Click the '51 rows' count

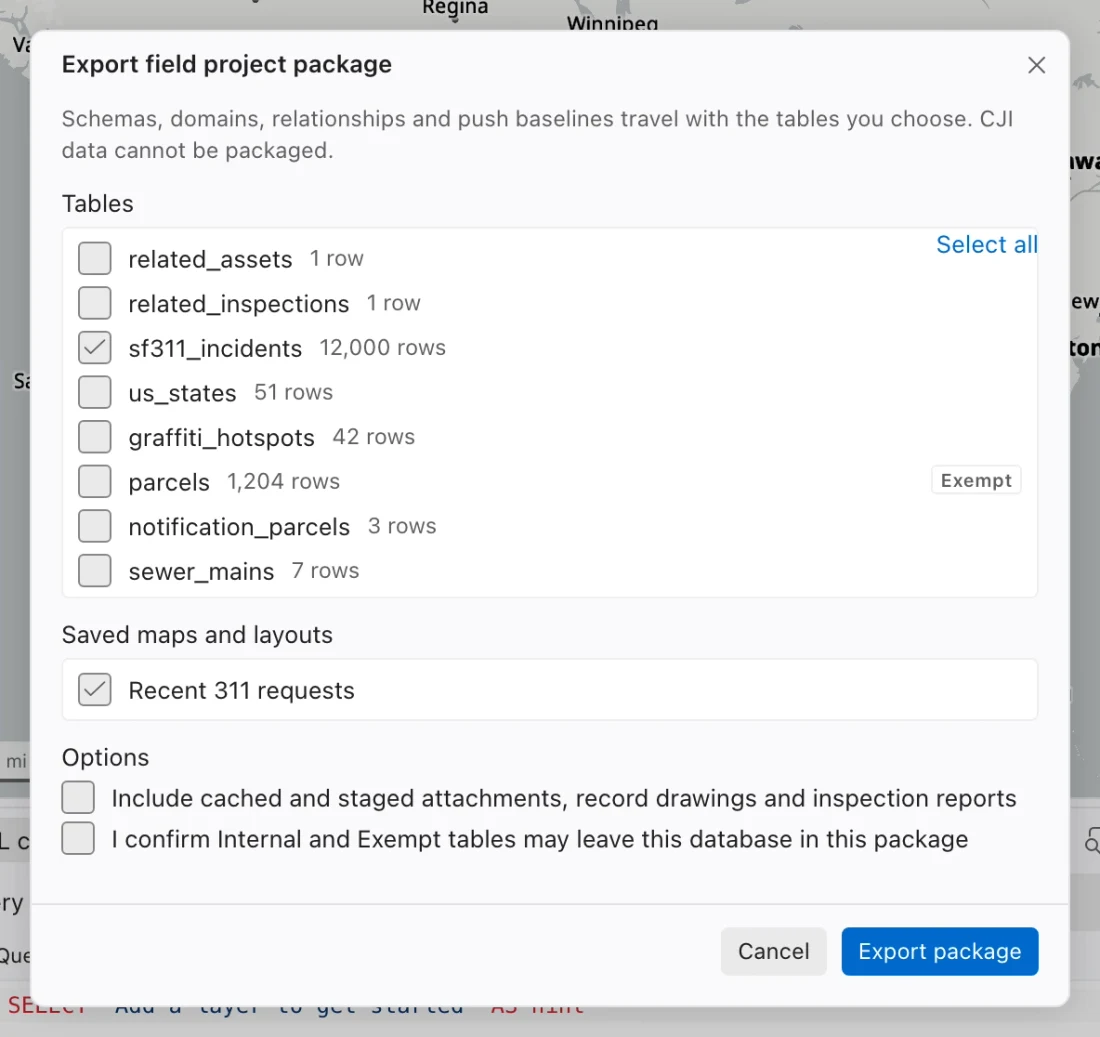[293, 392]
